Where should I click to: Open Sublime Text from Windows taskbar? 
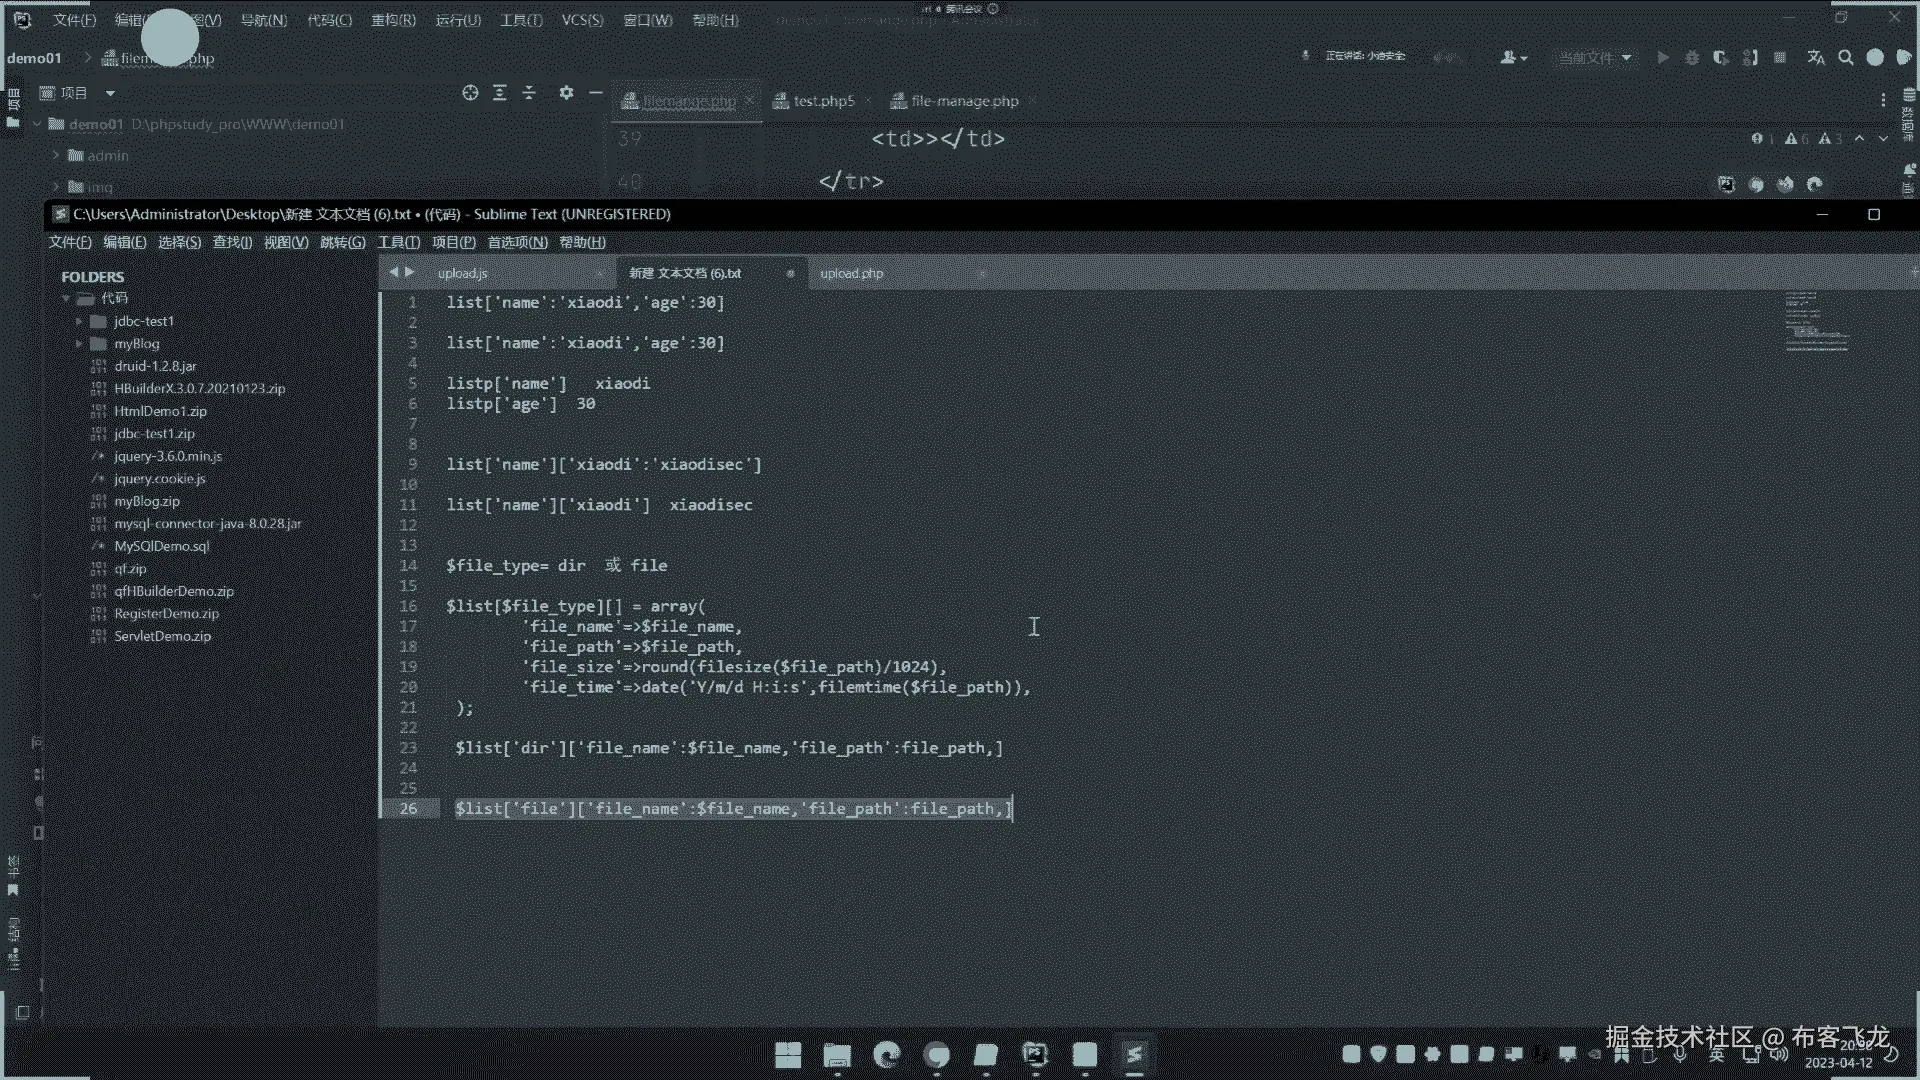[1134, 1054]
